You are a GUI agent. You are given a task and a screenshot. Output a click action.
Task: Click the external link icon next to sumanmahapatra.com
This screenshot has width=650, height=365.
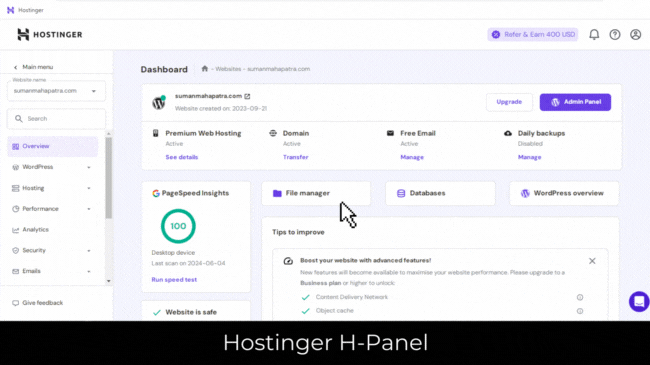pos(247,96)
